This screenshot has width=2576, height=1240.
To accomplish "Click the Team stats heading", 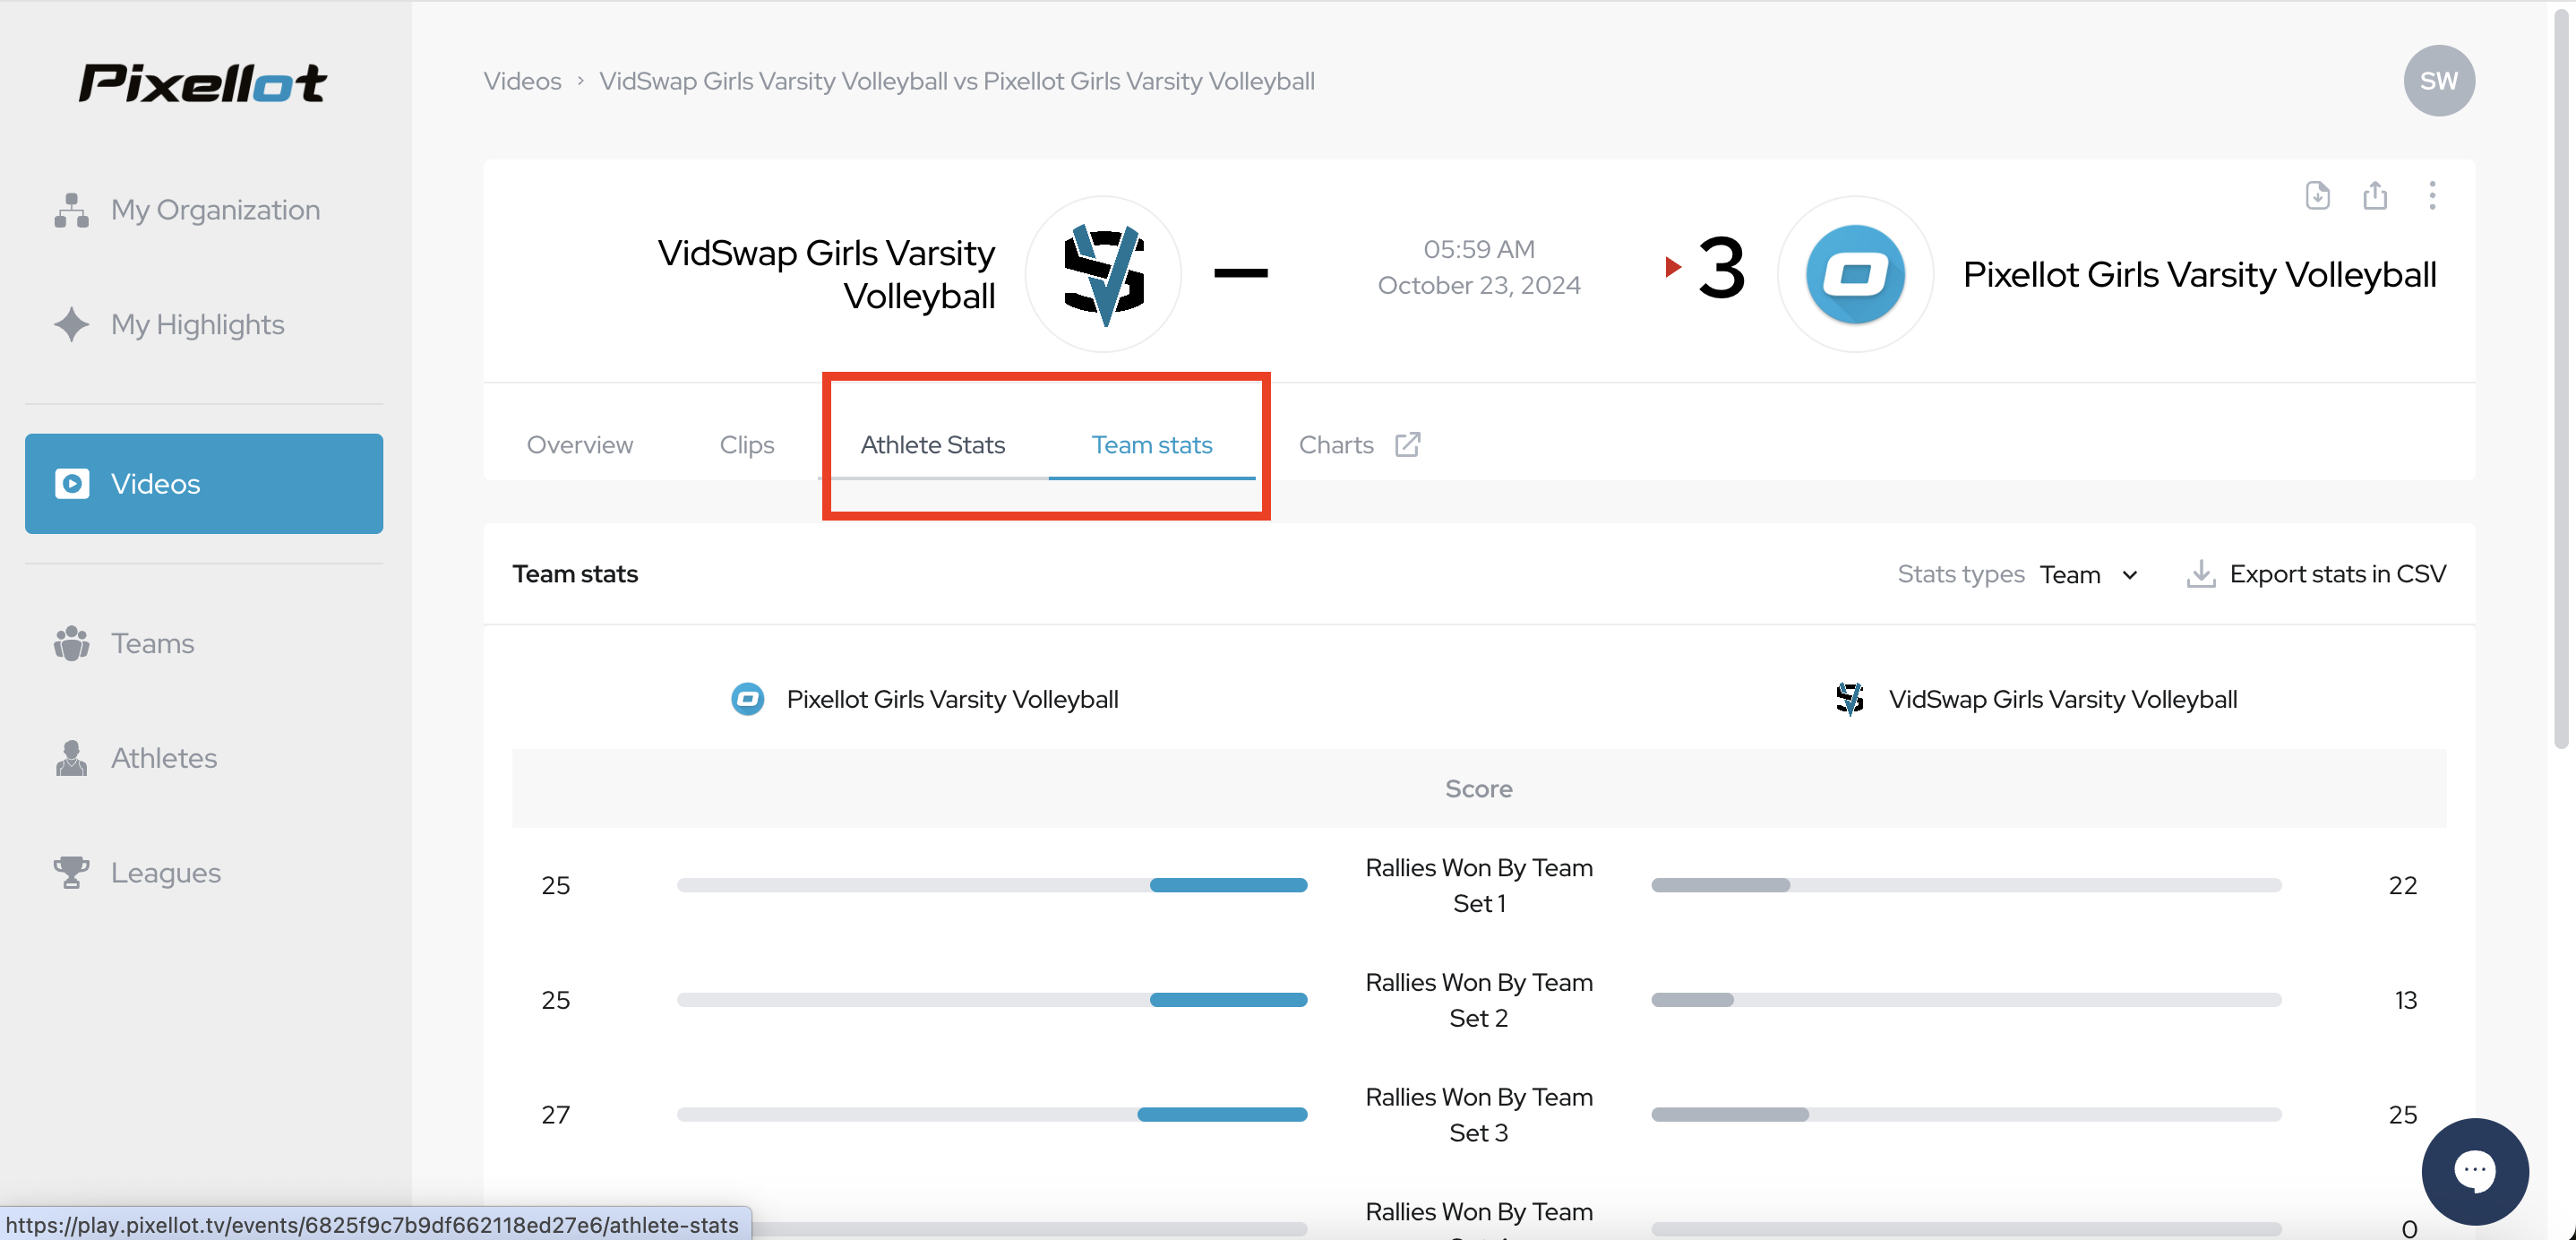I will tap(575, 574).
